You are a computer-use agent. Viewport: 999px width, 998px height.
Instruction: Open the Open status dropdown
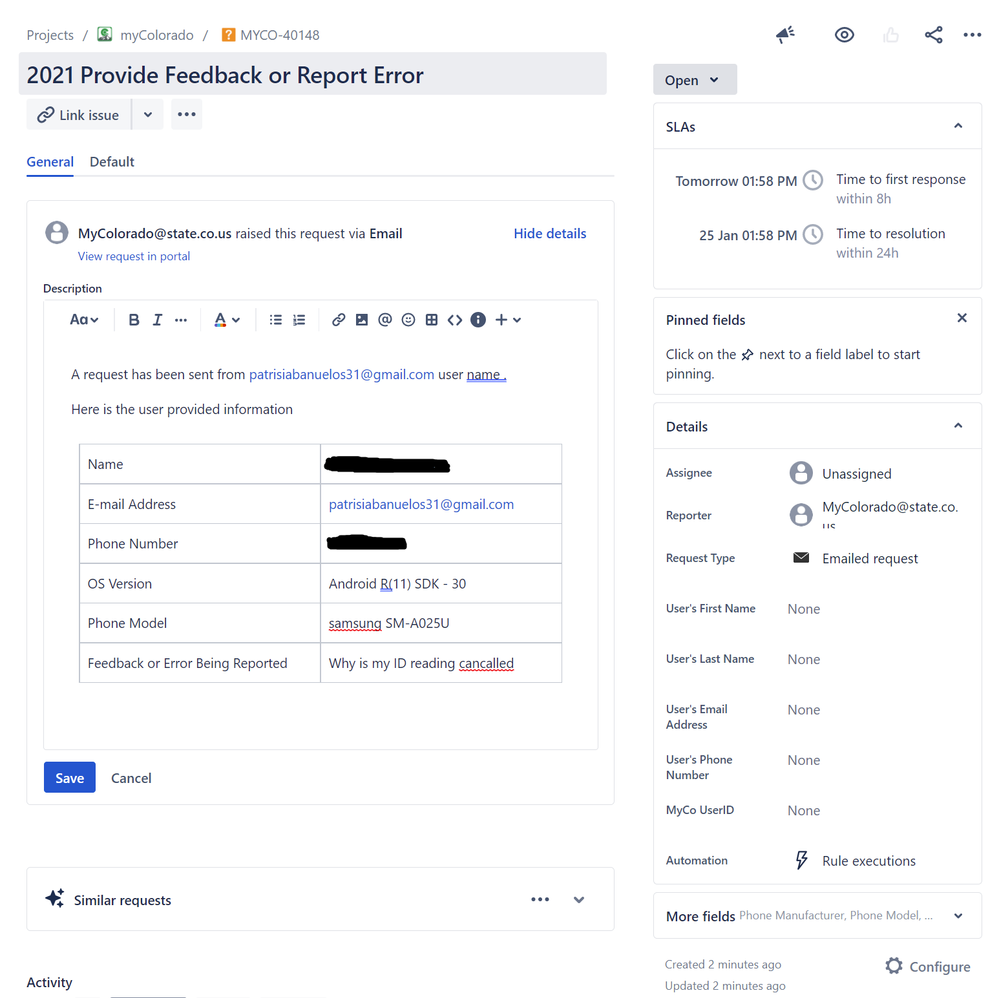[x=695, y=79]
